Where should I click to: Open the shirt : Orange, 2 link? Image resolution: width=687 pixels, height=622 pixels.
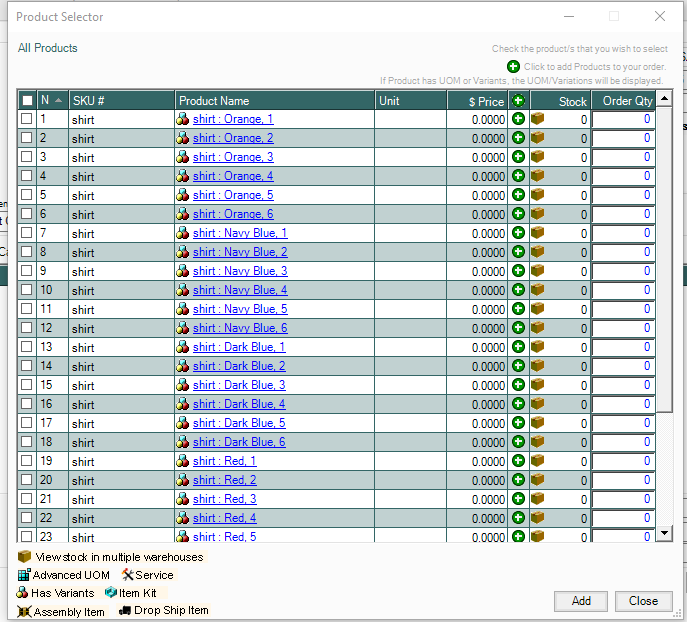click(233, 138)
